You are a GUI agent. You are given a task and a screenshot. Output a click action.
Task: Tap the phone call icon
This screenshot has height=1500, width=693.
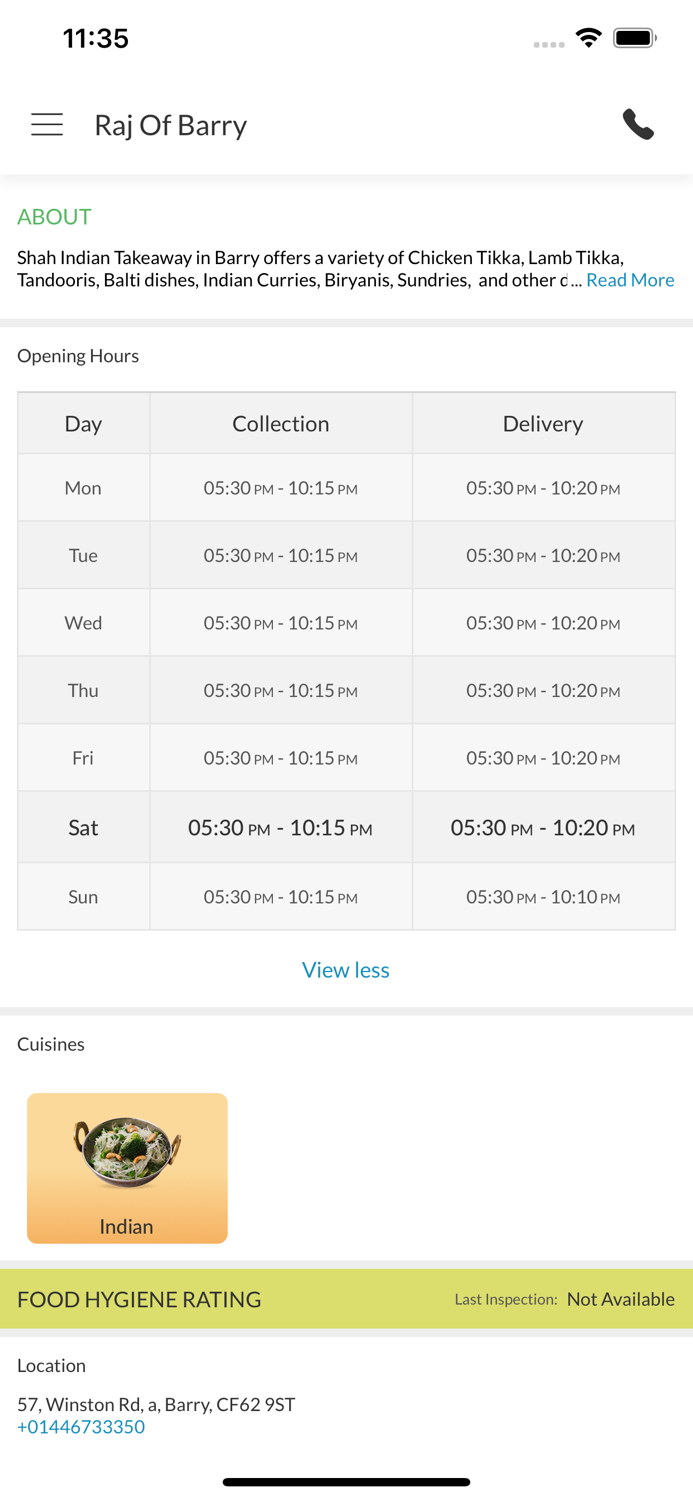coord(638,124)
